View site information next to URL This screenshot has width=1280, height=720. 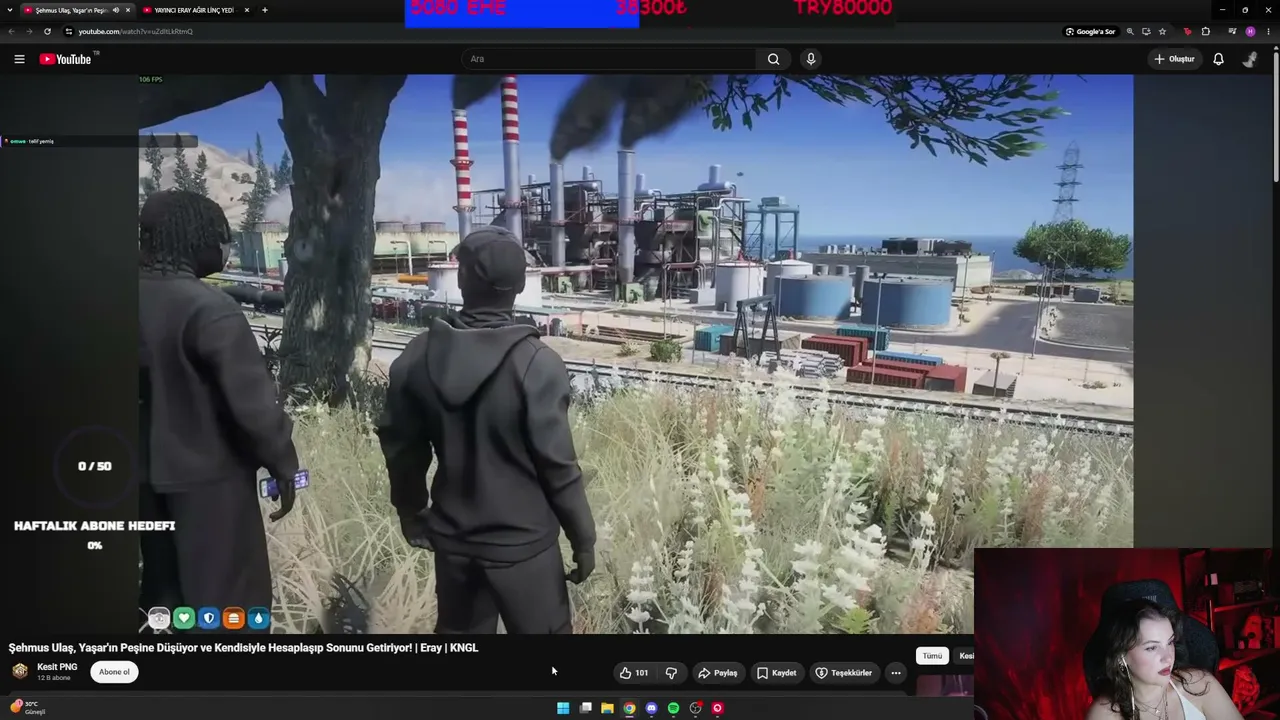pyautogui.click(x=68, y=31)
